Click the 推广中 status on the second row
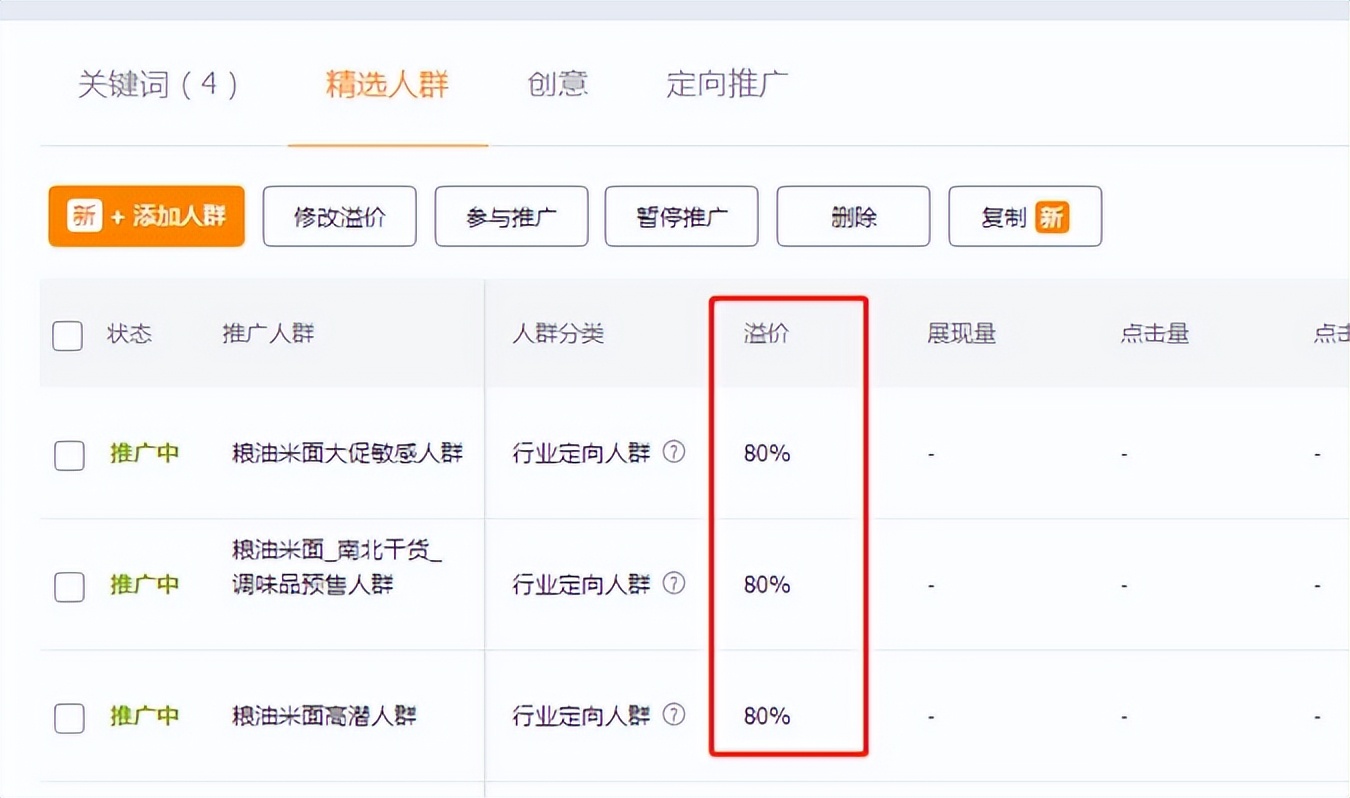The image size is (1350, 798). click(144, 584)
